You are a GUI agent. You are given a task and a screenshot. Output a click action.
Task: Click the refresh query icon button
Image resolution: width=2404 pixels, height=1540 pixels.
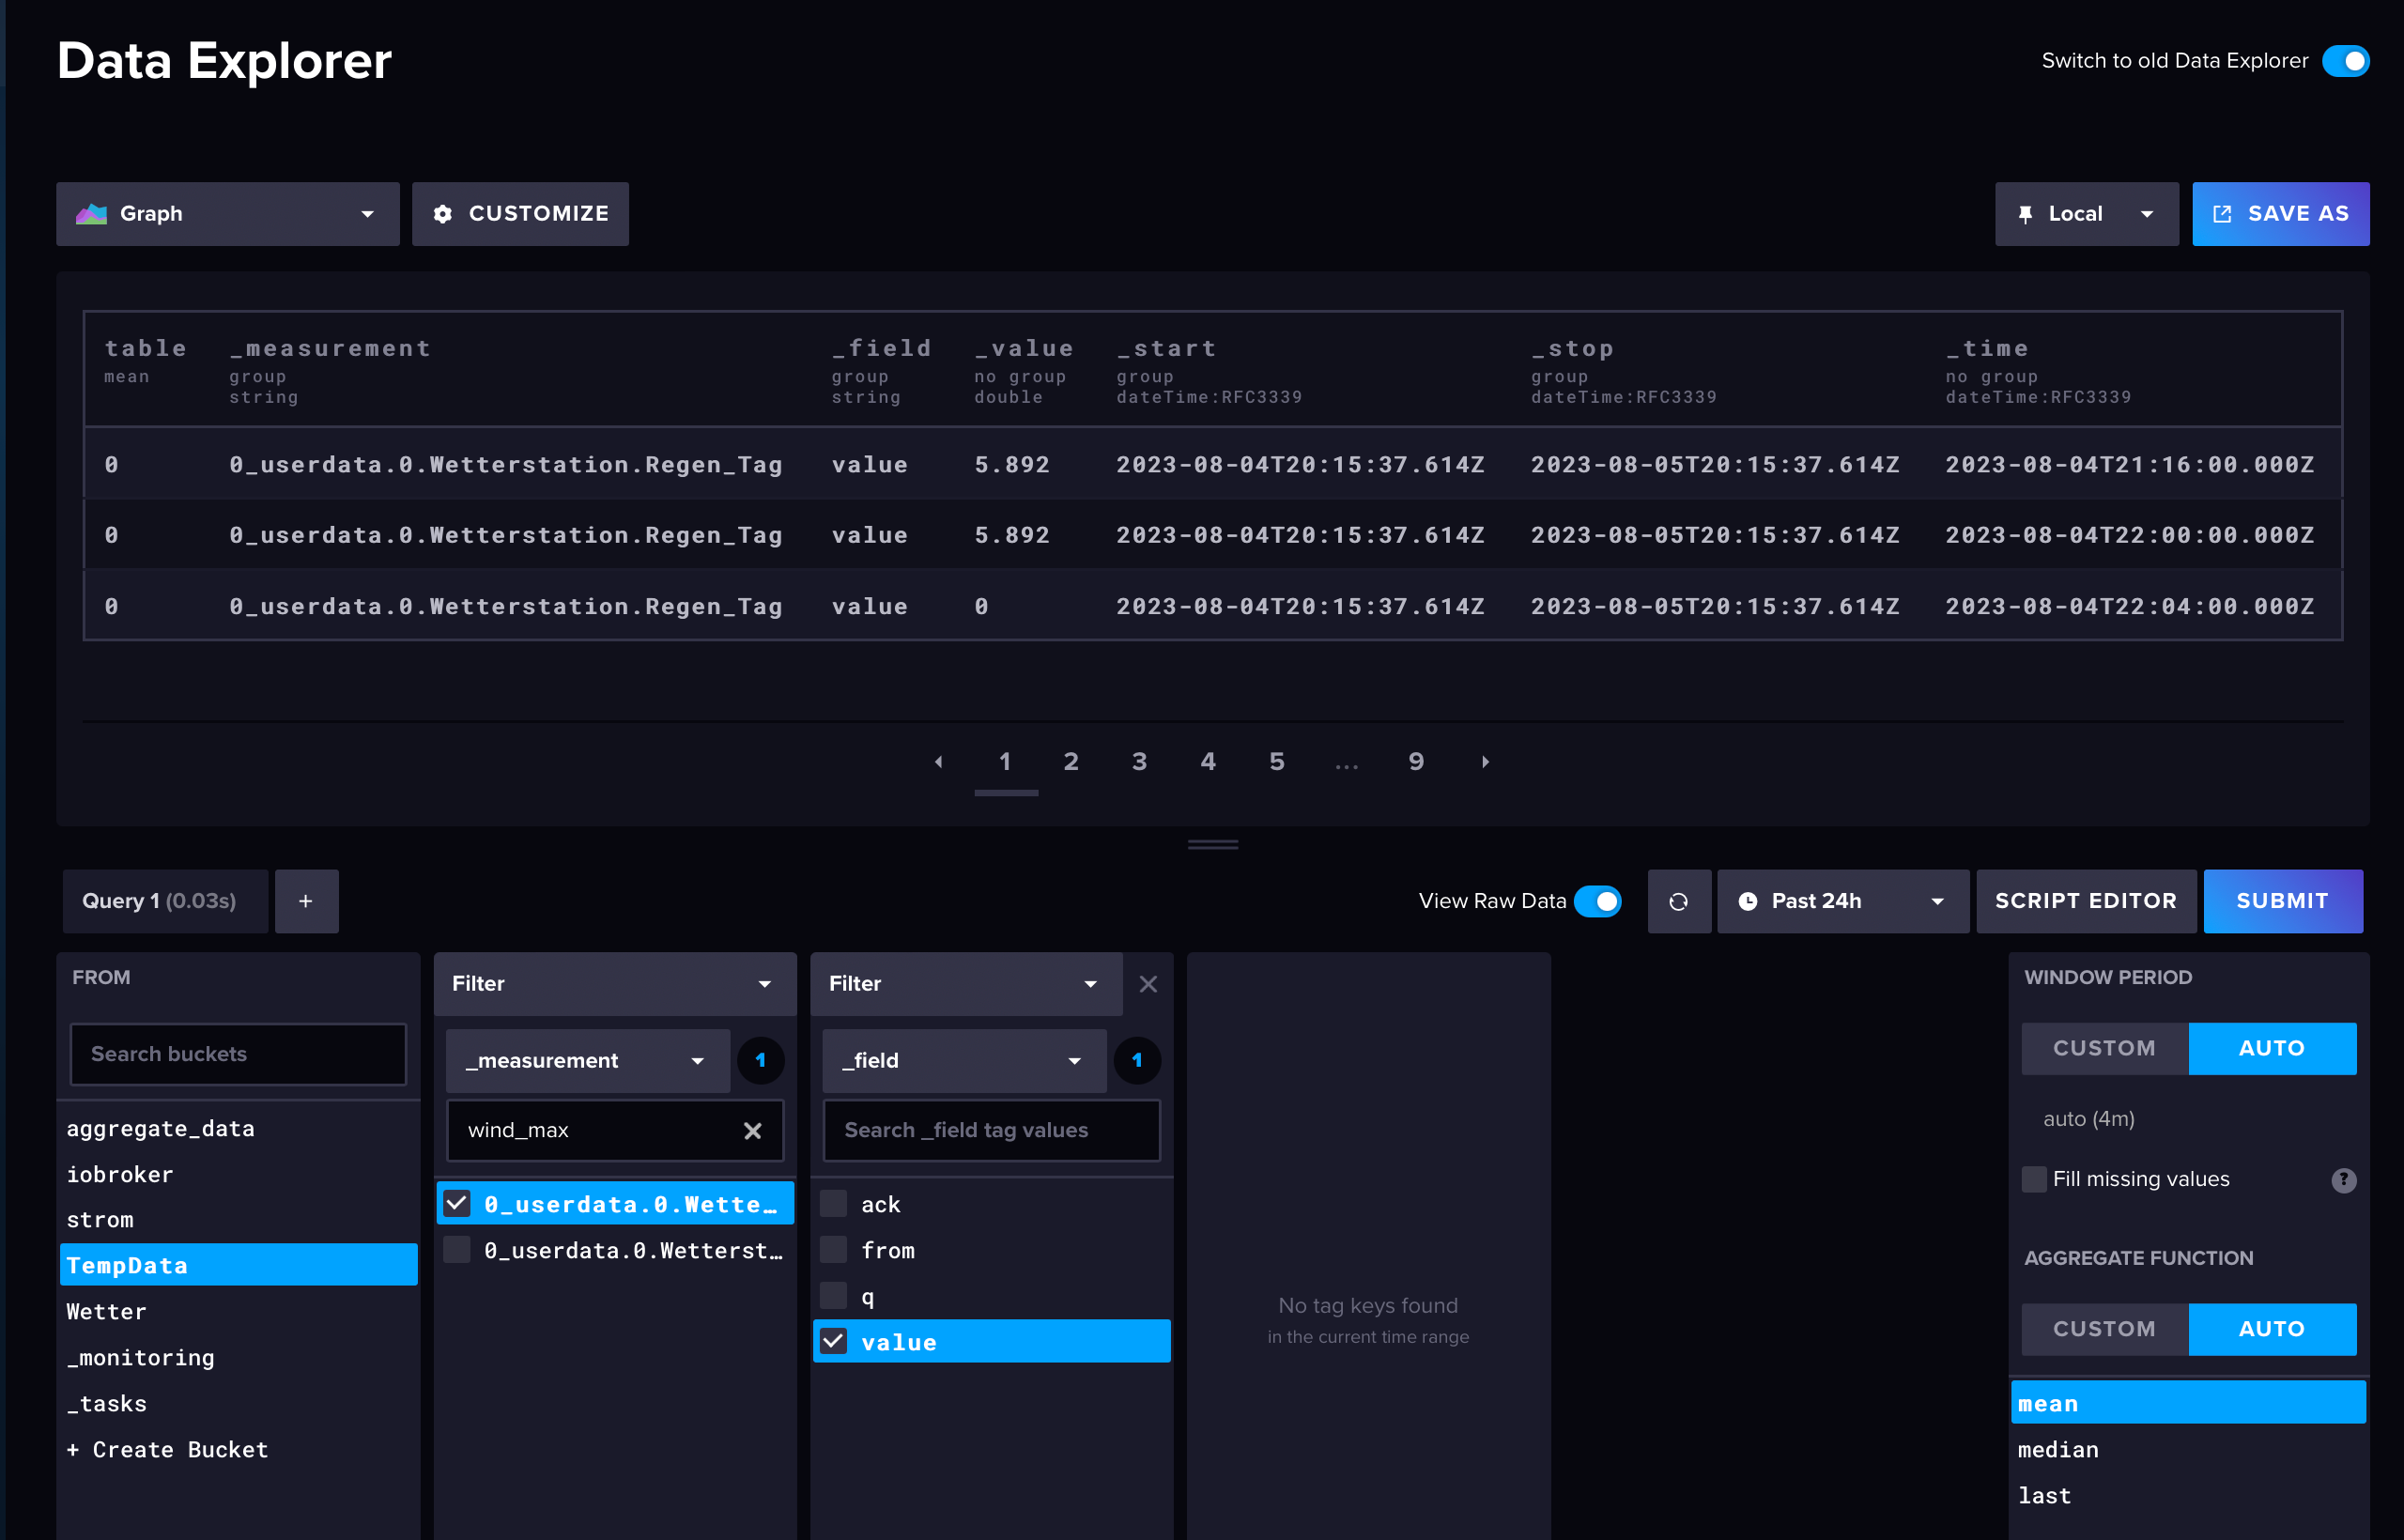pos(1678,901)
